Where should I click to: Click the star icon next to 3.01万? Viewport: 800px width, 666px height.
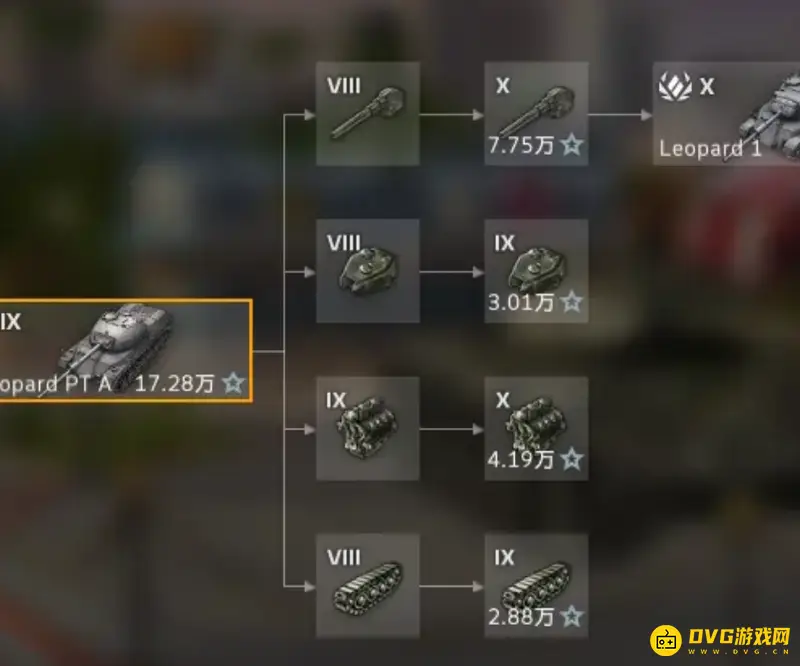(x=572, y=303)
